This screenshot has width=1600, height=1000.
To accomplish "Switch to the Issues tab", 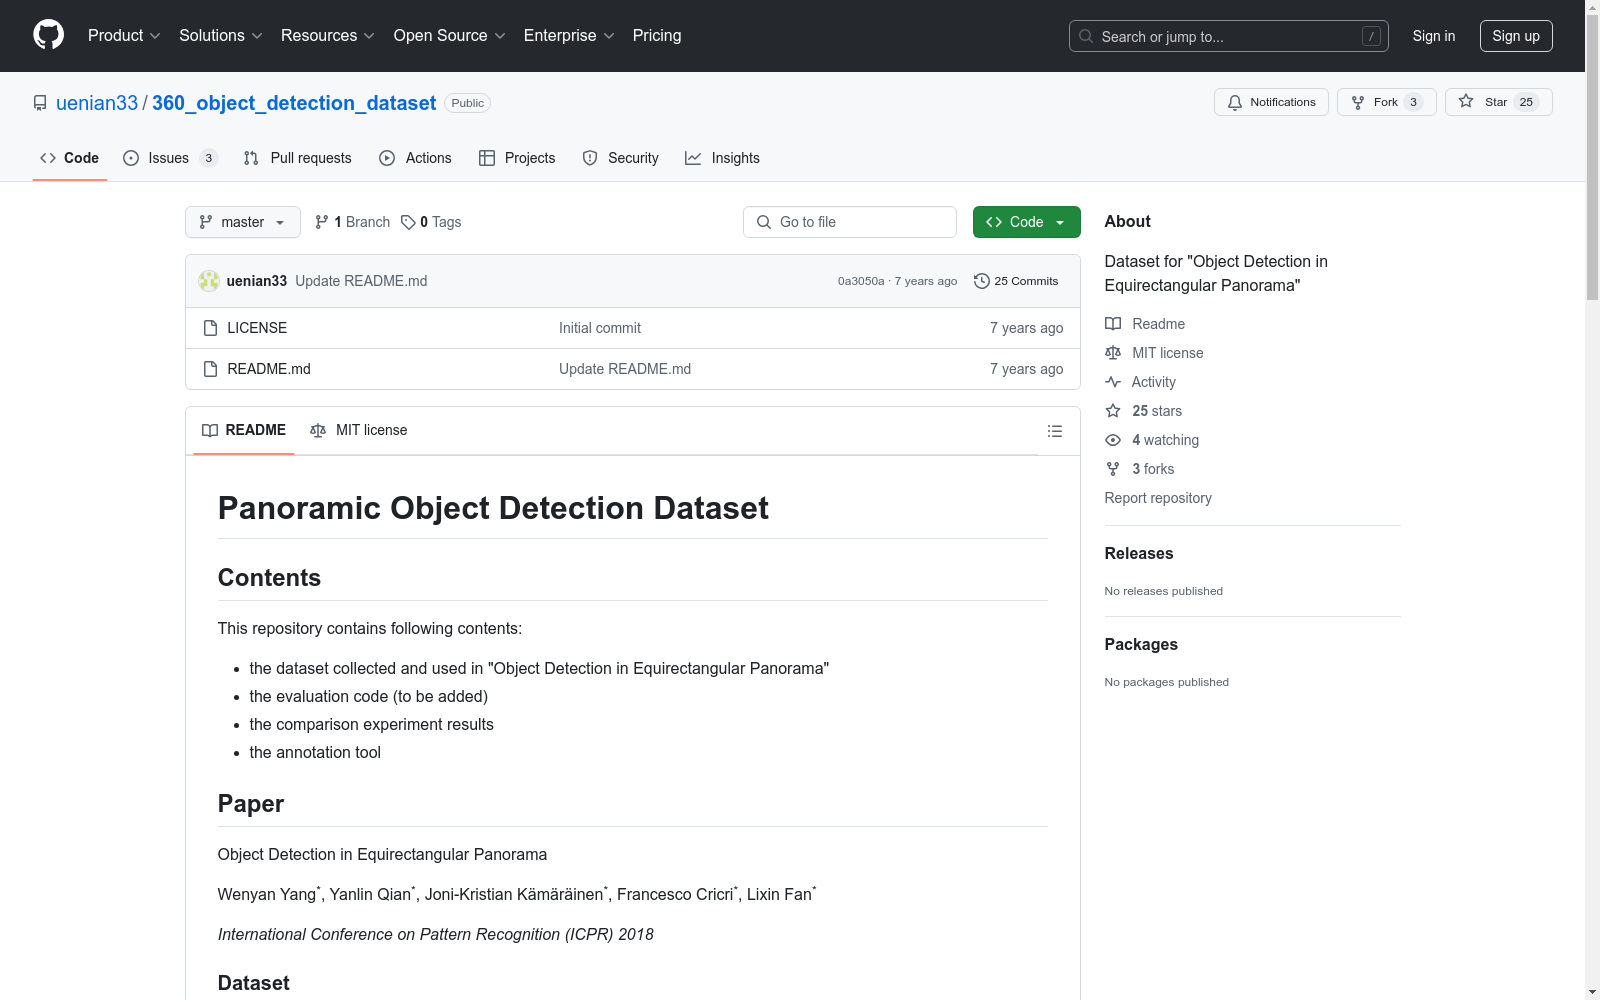I will (x=170, y=158).
